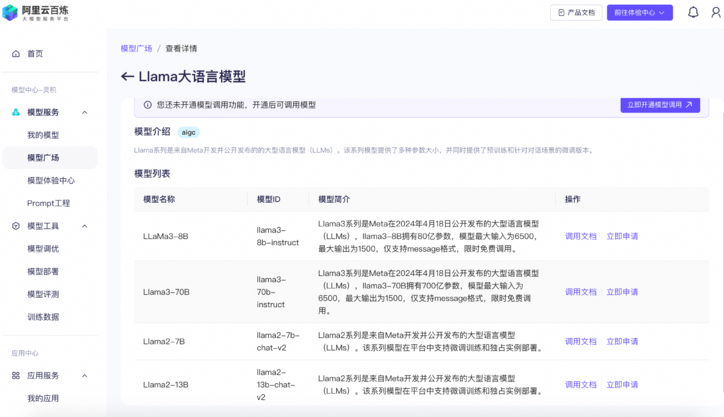The image size is (724, 417).
Task: Collapse the 模型工具 section chevron
Action: (84, 226)
